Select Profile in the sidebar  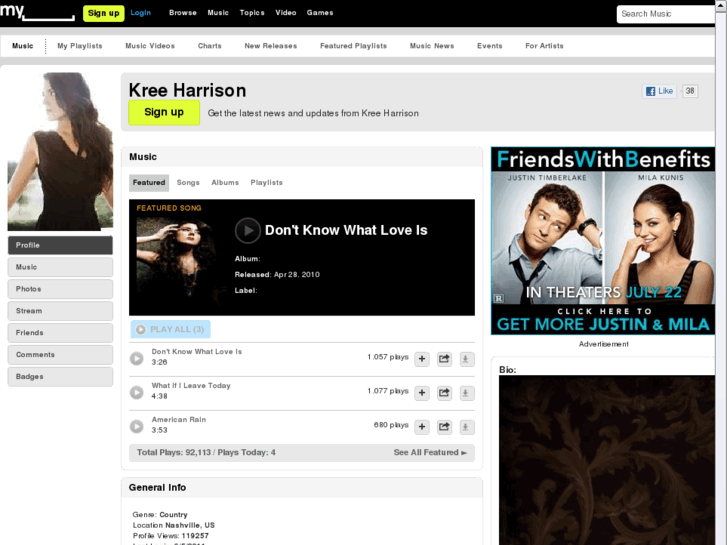point(60,245)
